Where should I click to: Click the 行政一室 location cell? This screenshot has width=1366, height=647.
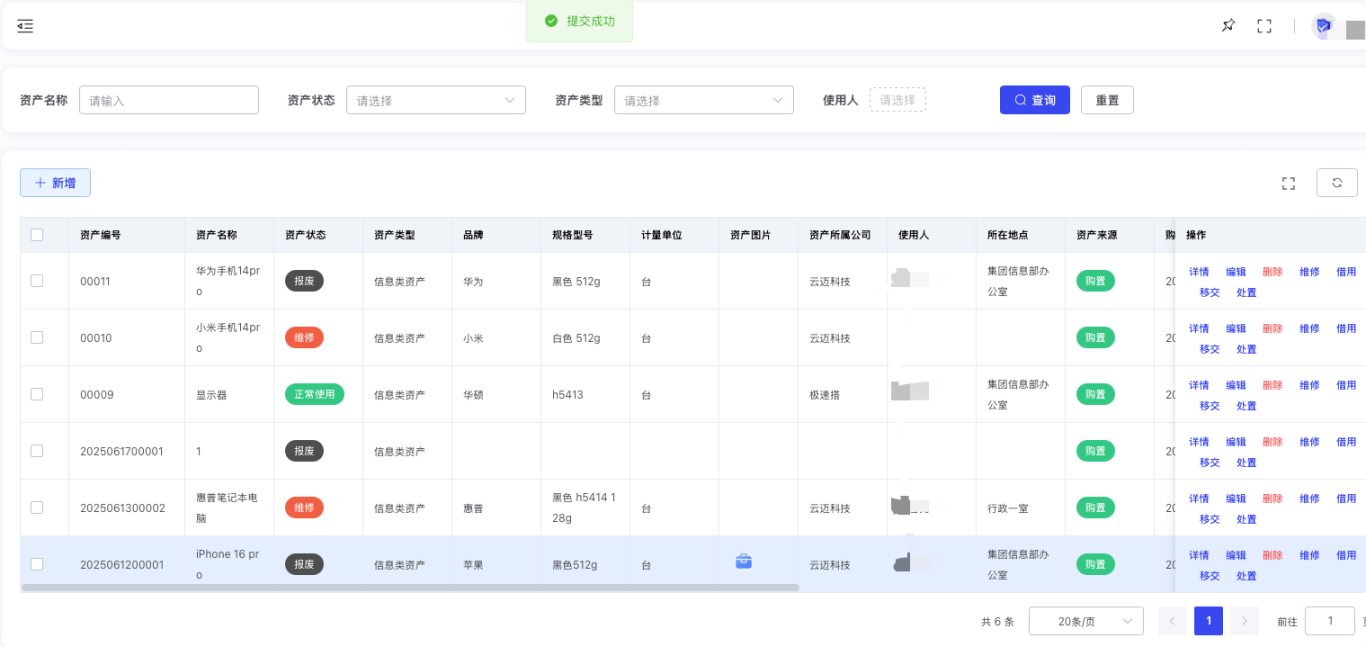tap(1008, 508)
